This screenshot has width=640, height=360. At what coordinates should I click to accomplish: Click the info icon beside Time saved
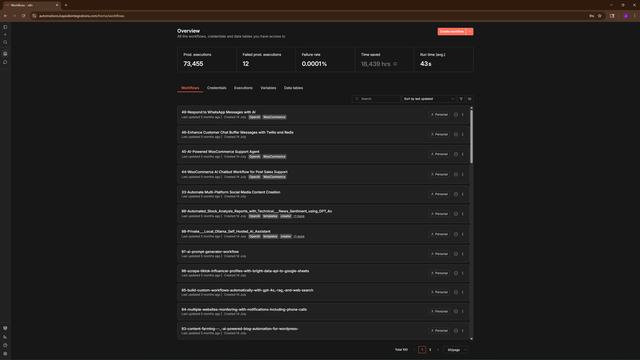[395, 64]
